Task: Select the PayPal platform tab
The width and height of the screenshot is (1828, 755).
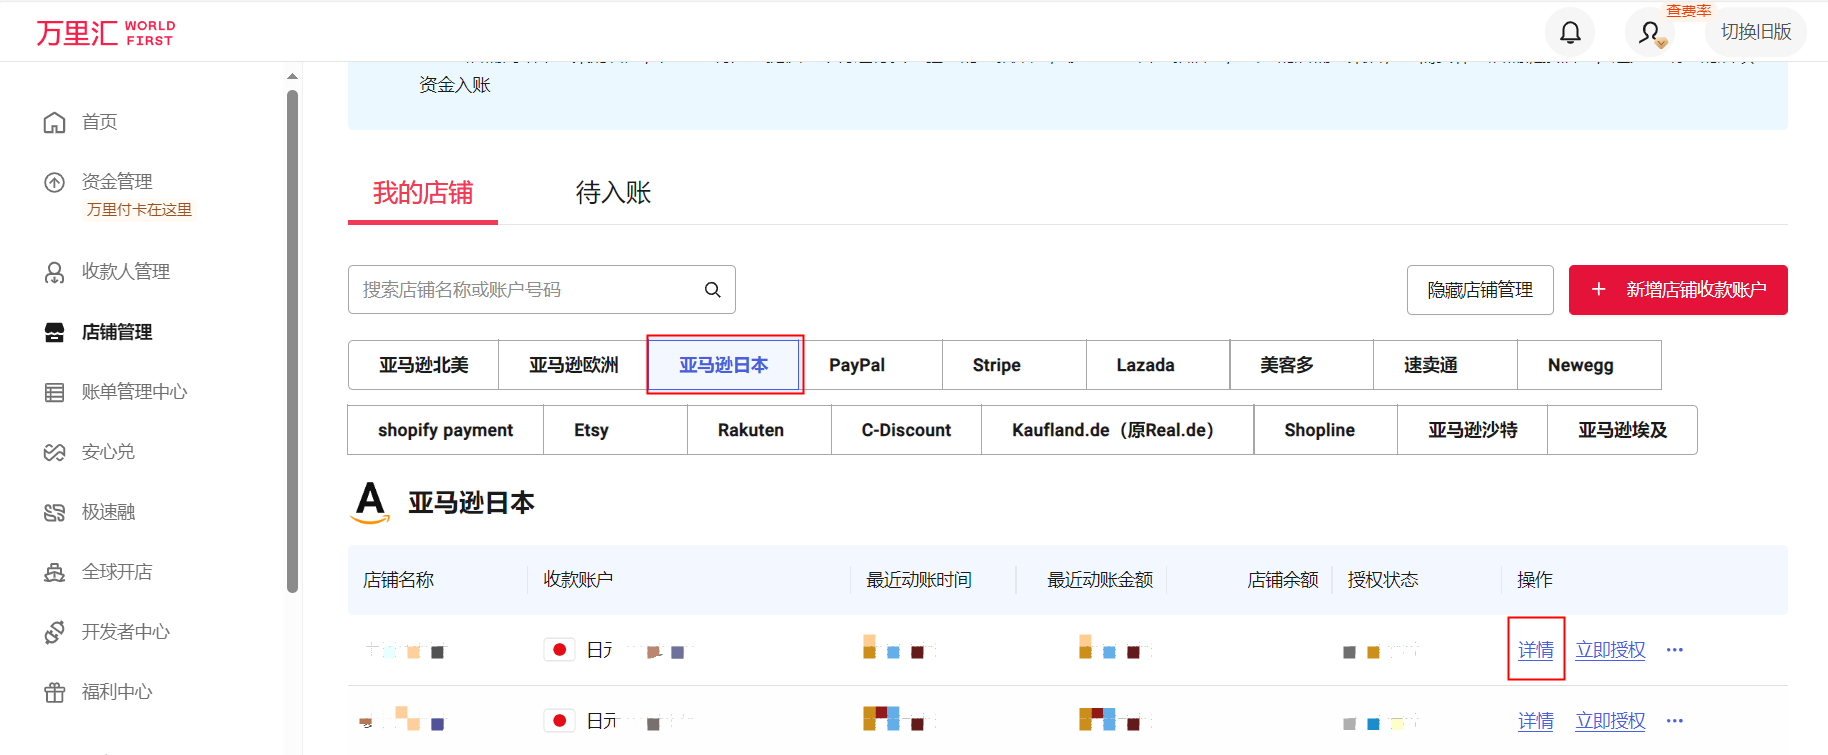Action: pos(871,365)
